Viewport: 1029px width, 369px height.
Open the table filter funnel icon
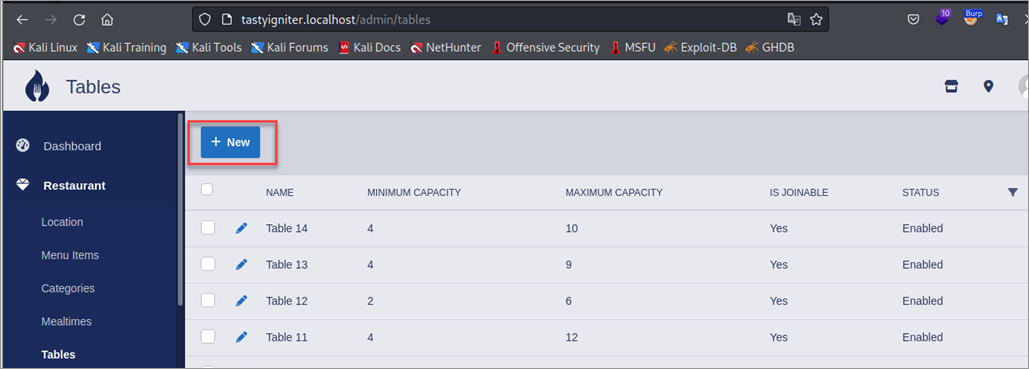pyautogui.click(x=1013, y=192)
